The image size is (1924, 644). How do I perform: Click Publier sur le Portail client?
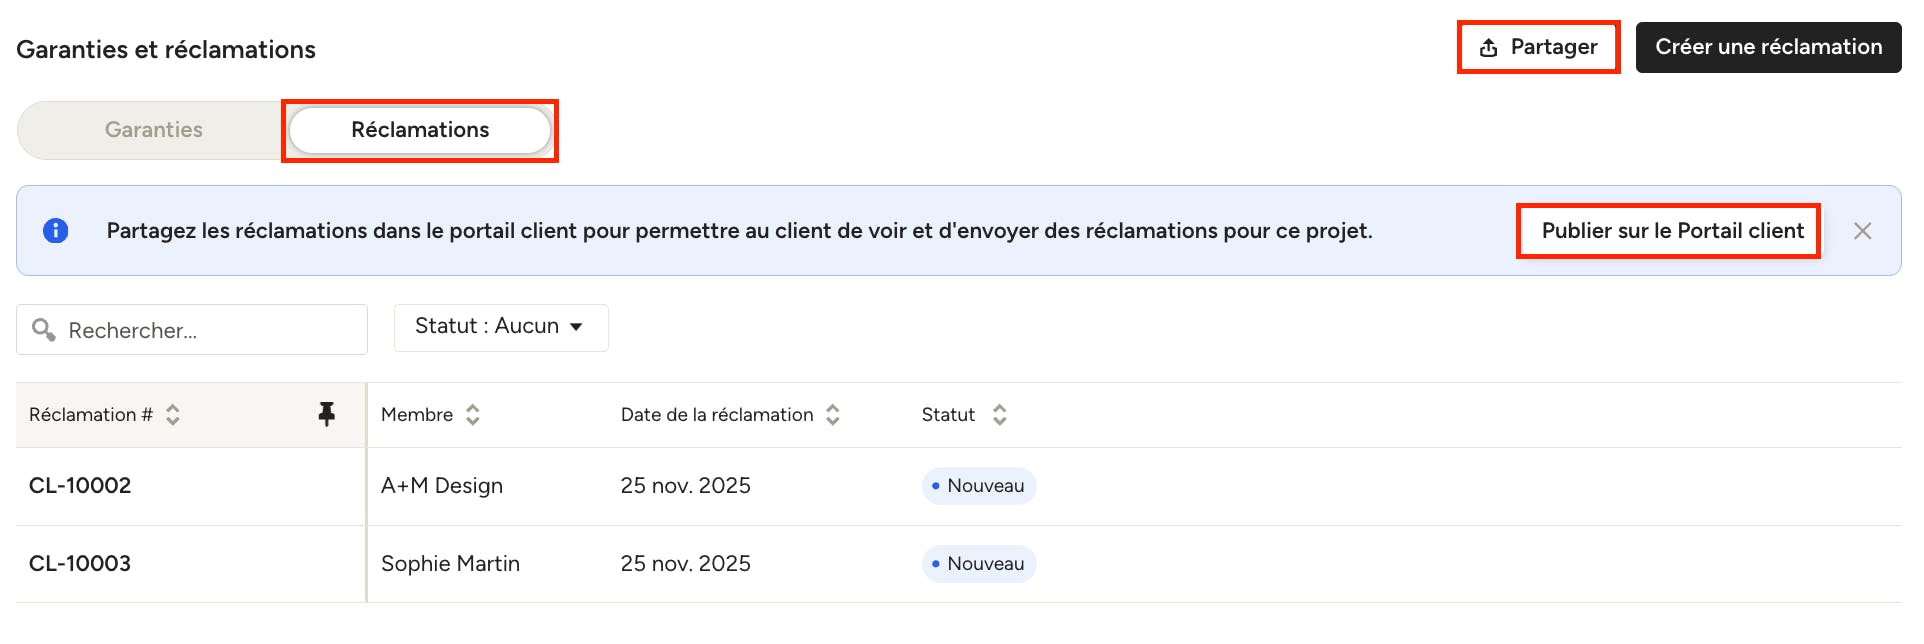pyautogui.click(x=1672, y=231)
